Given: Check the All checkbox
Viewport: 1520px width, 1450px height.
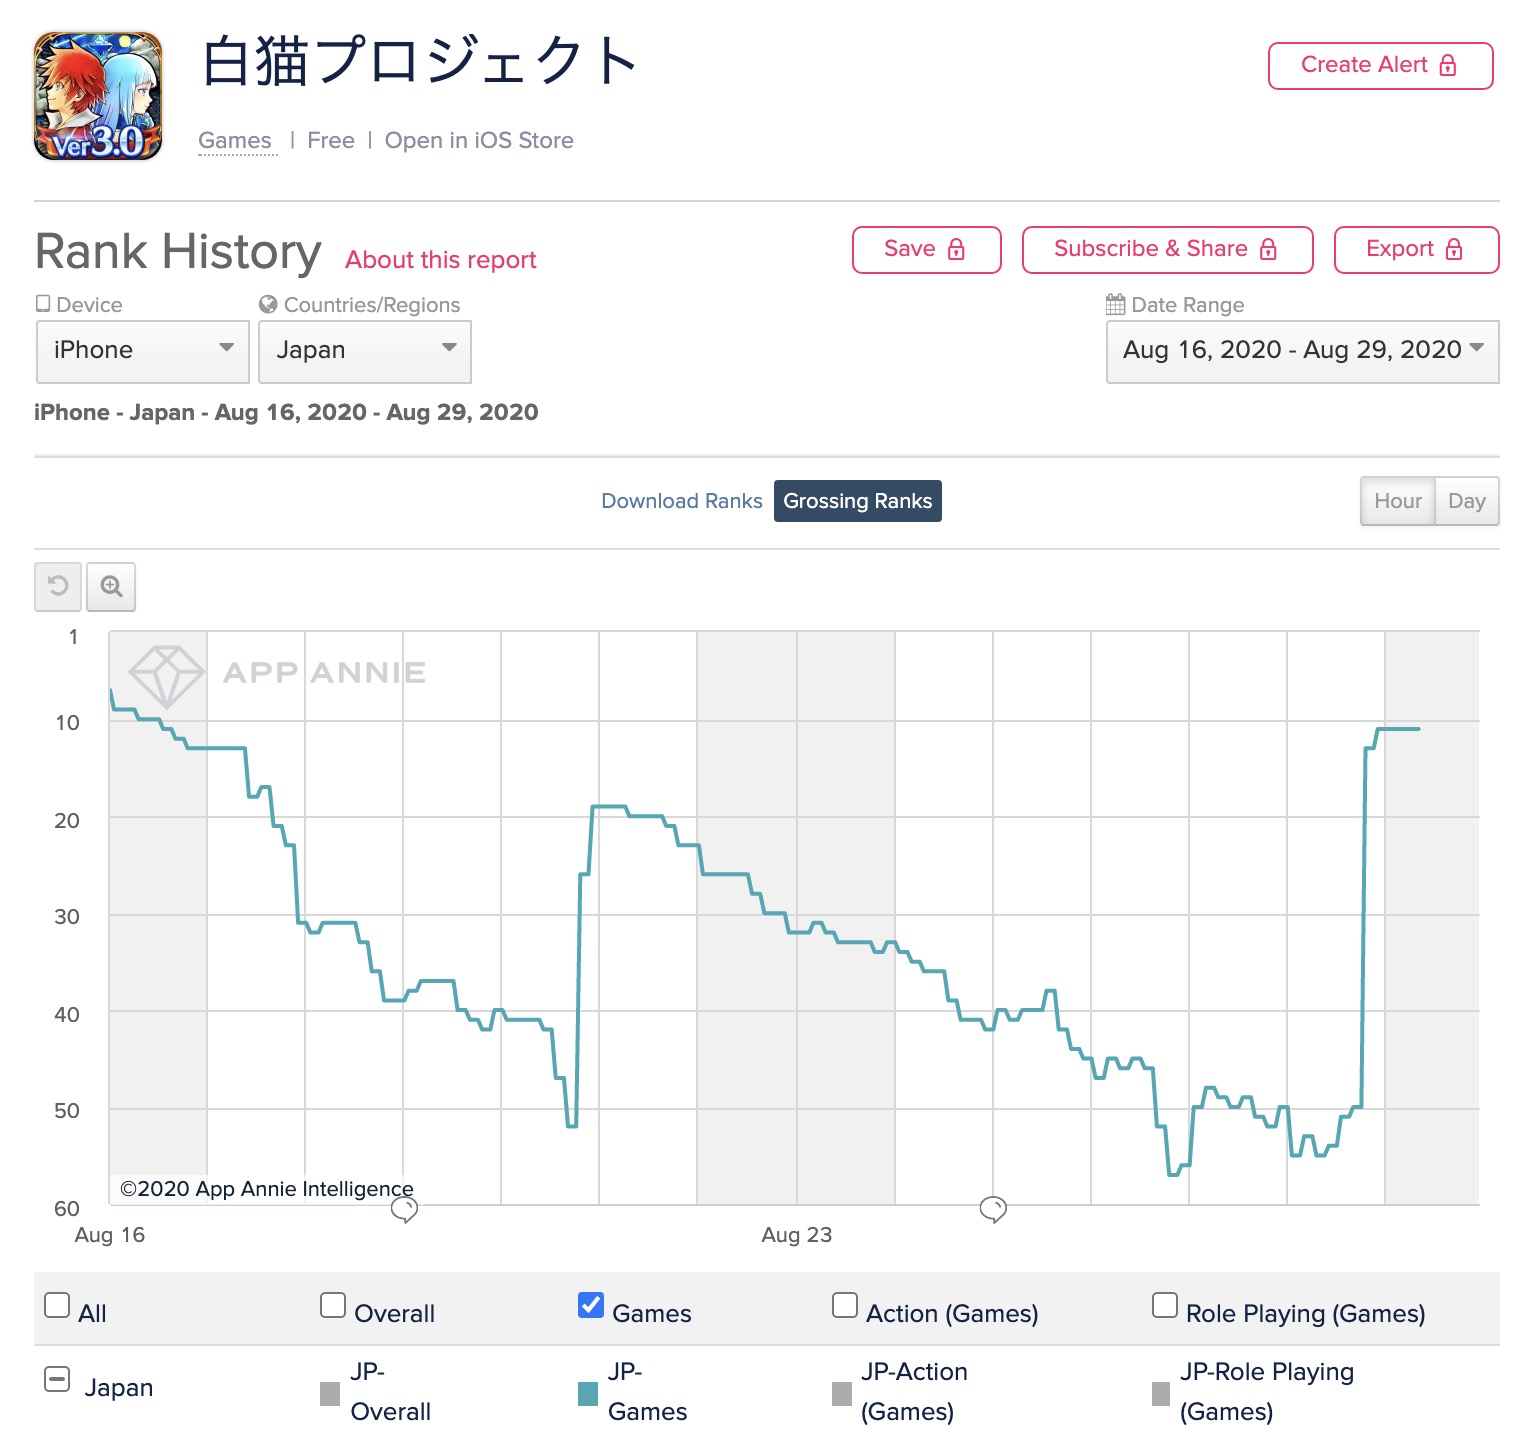Looking at the screenshot, I should tap(57, 1305).
